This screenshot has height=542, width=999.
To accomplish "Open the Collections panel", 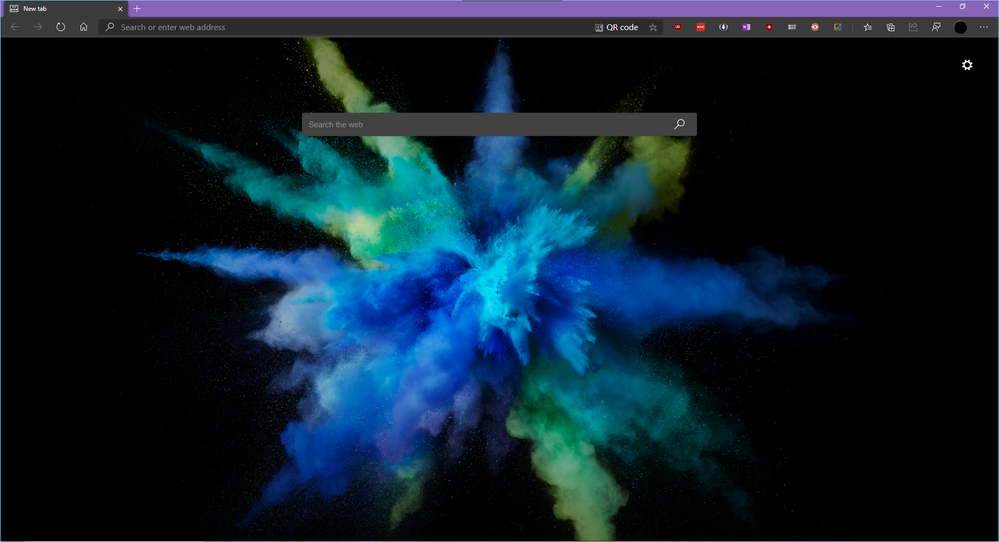I will [891, 27].
